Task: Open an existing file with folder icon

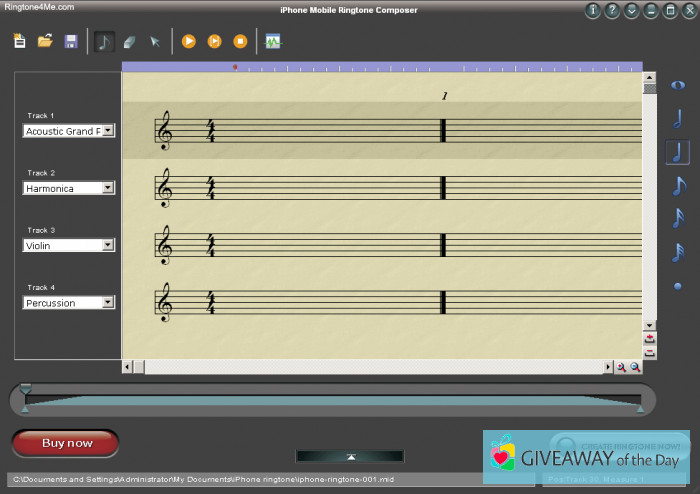Action: point(45,41)
